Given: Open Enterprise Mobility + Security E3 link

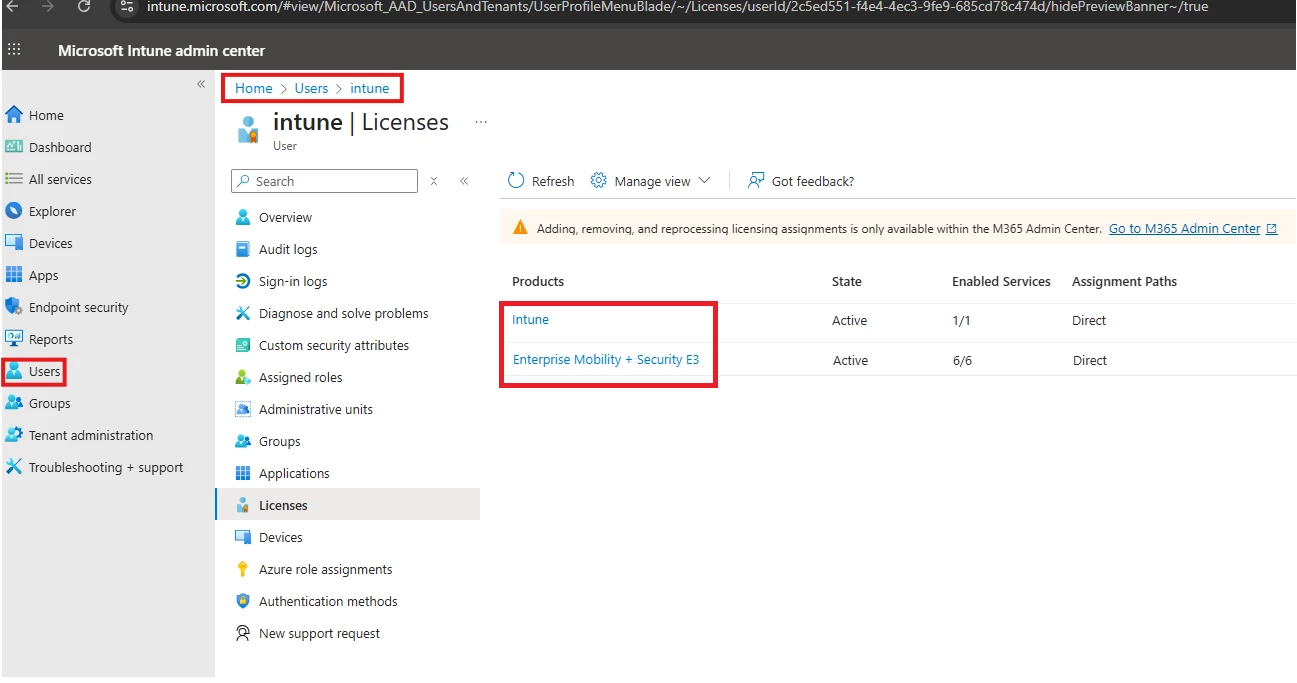Looking at the screenshot, I should [x=606, y=360].
